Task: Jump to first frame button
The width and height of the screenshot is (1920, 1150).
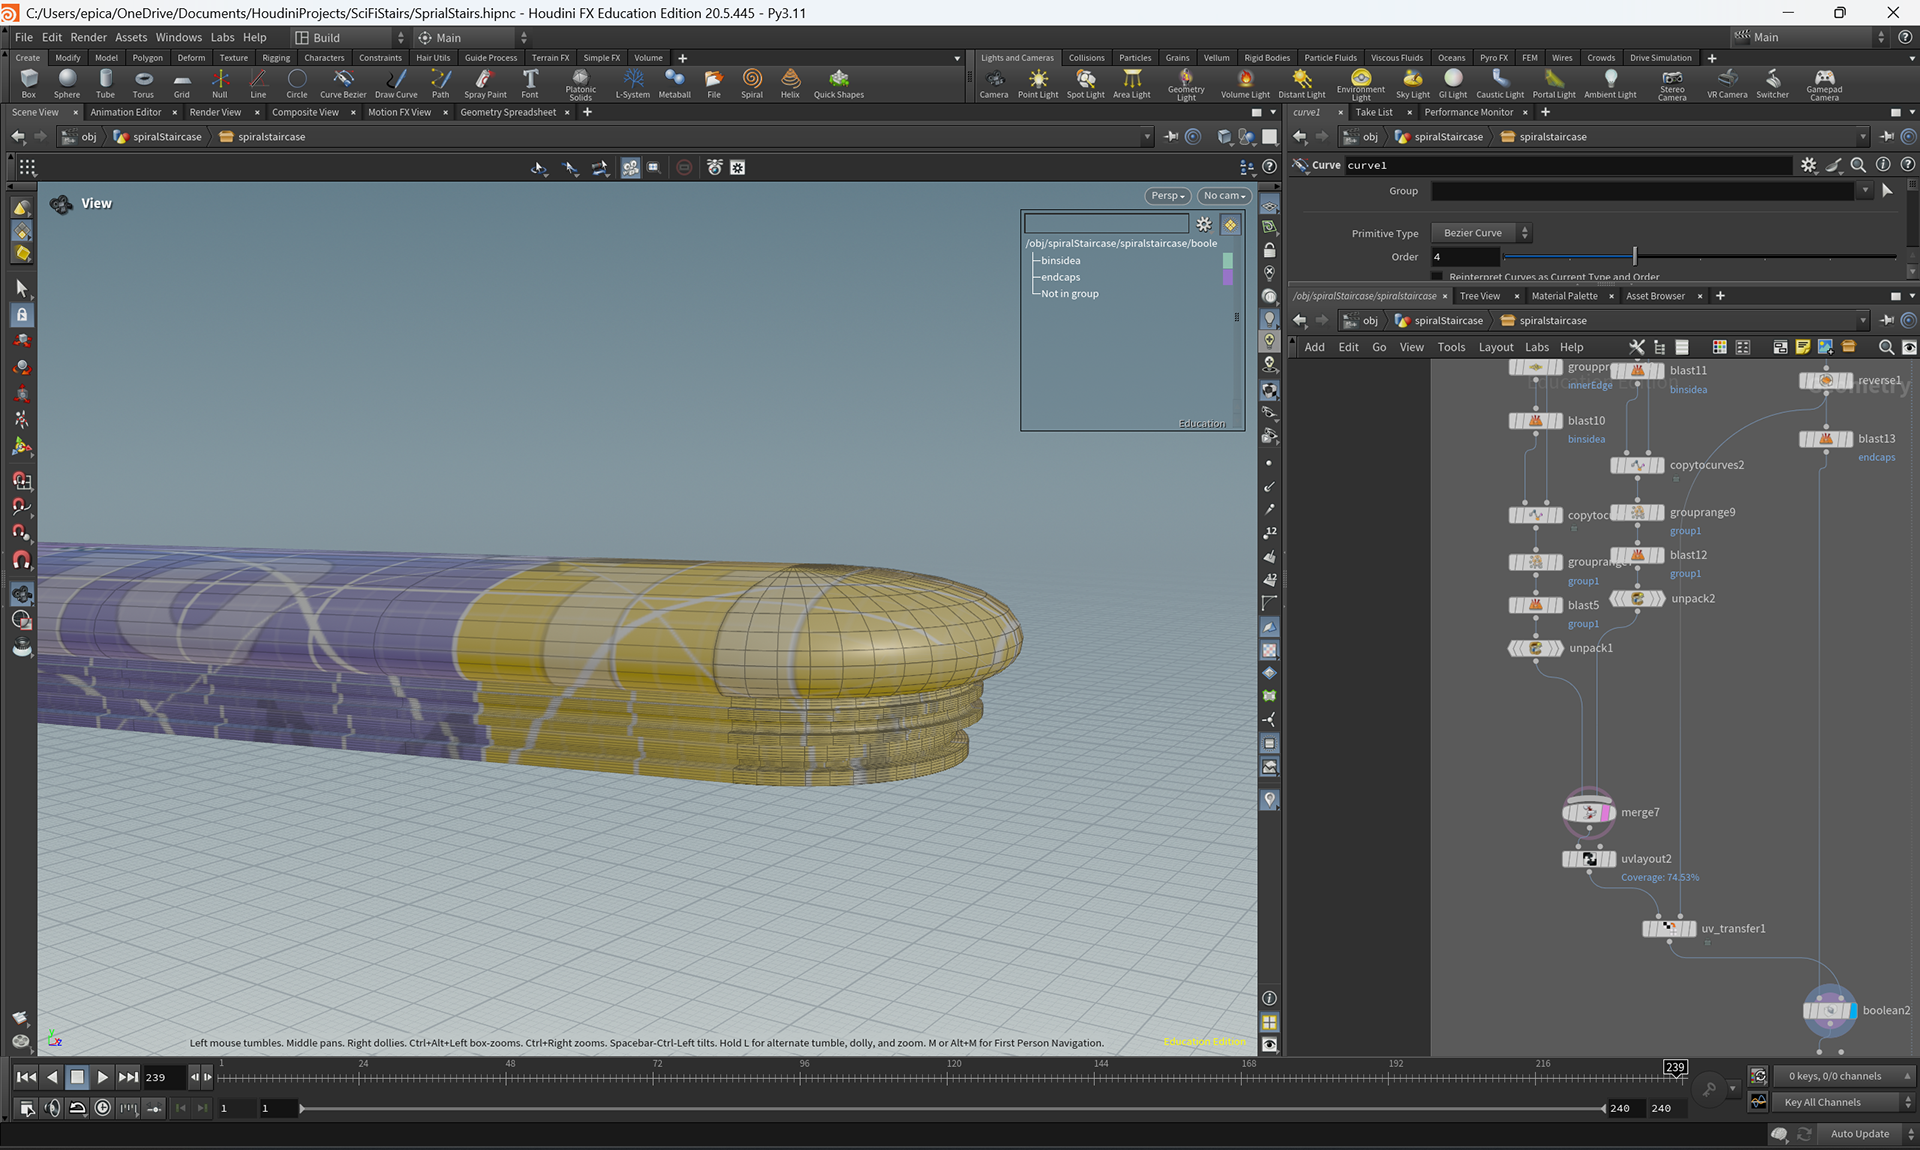Action: point(26,1077)
